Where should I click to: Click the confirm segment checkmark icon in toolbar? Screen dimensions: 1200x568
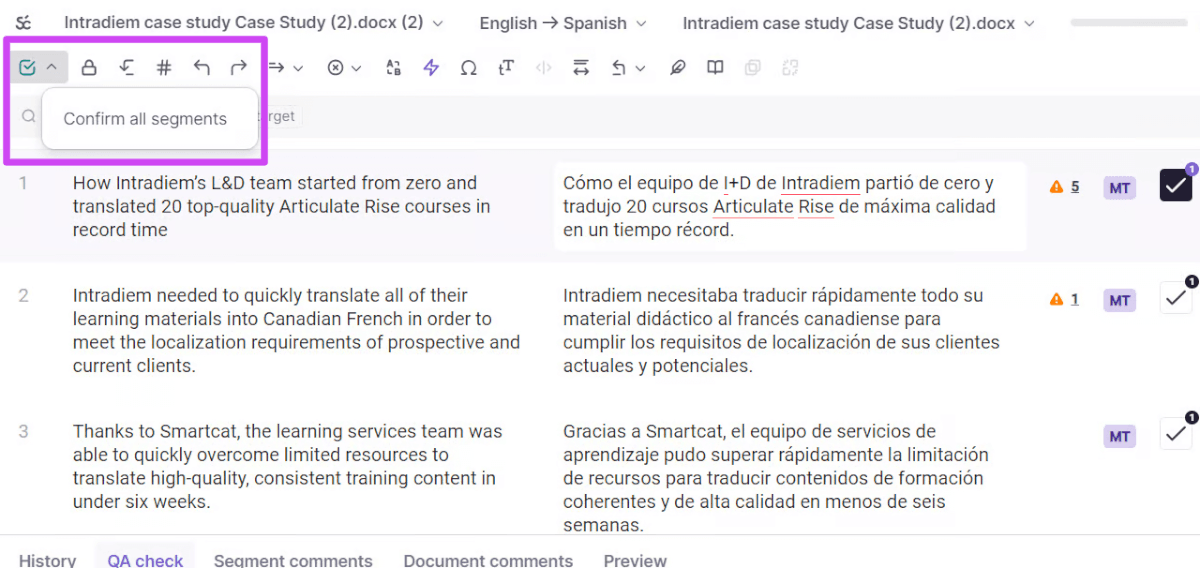coord(27,68)
